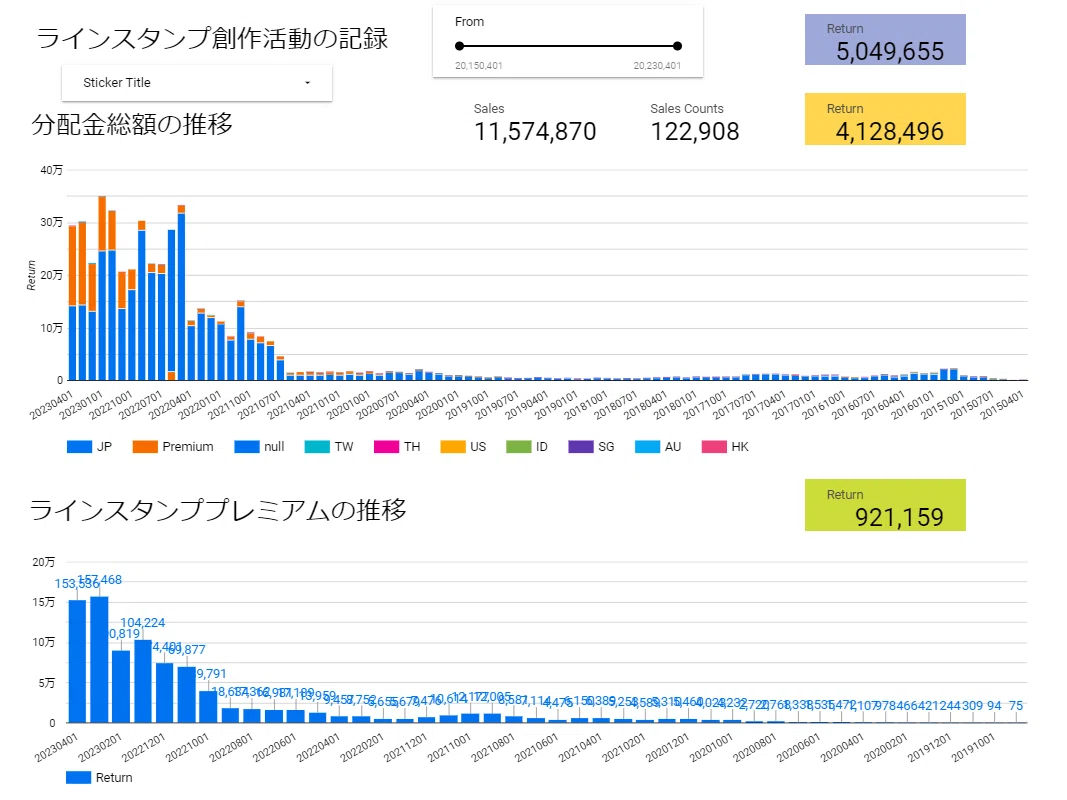The height and width of the screenshot is (800, 1067).
Task: Click the 20220801 x-axis label in the premium chart
Action: tap(231, 747)
